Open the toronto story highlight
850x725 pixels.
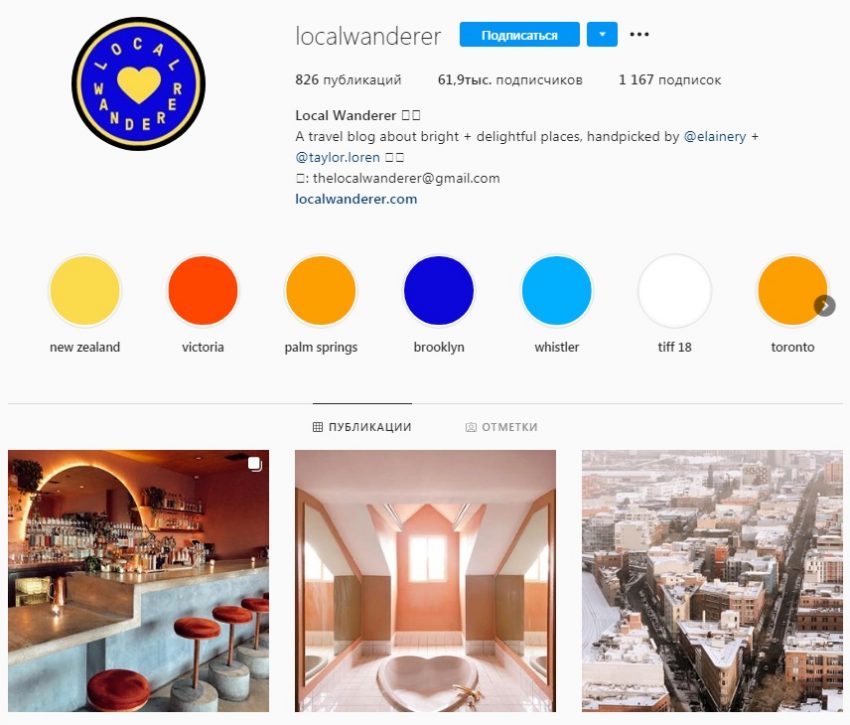coord(793,291)
